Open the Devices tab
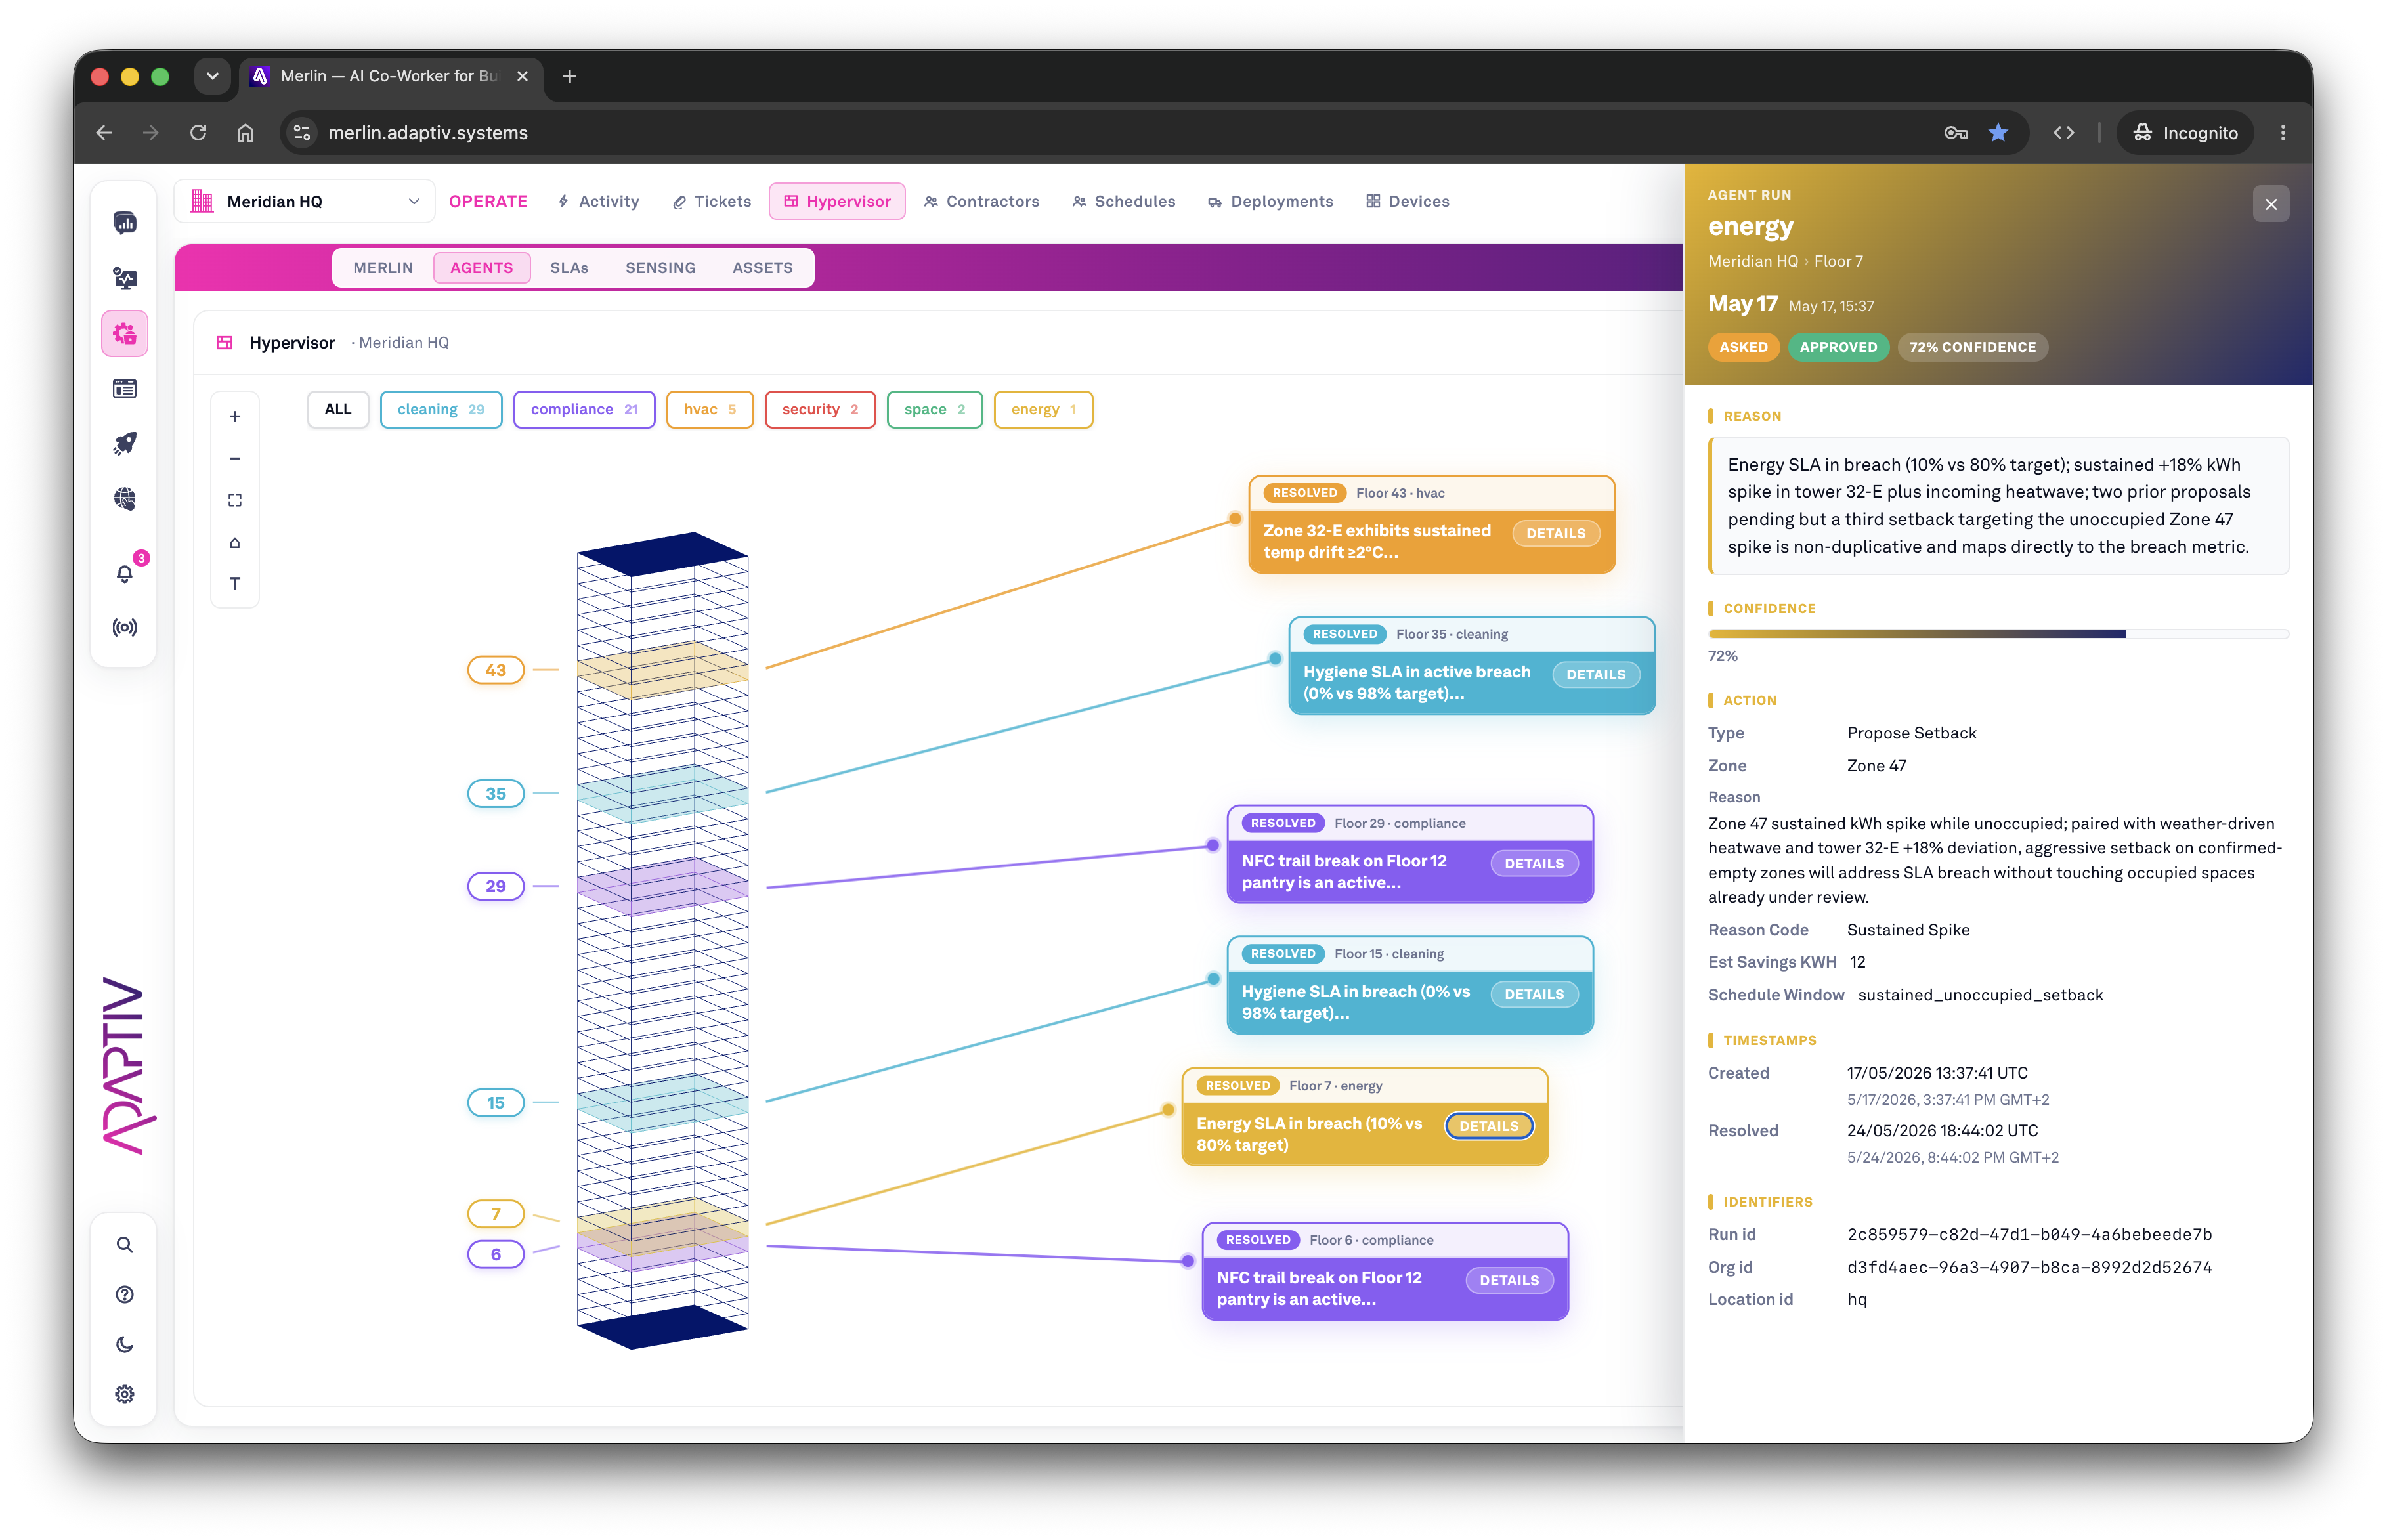This screenshot has height=1540, width=2387. (x=1407, y=201)
